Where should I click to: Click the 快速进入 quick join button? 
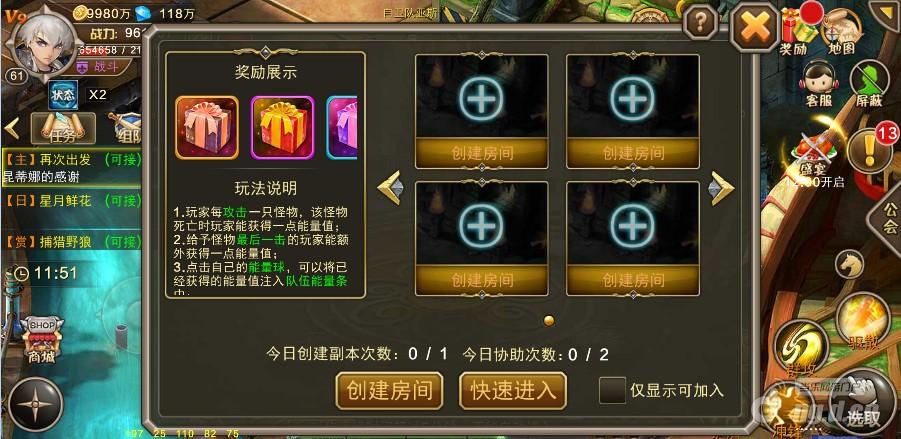[x=513, y=391]
